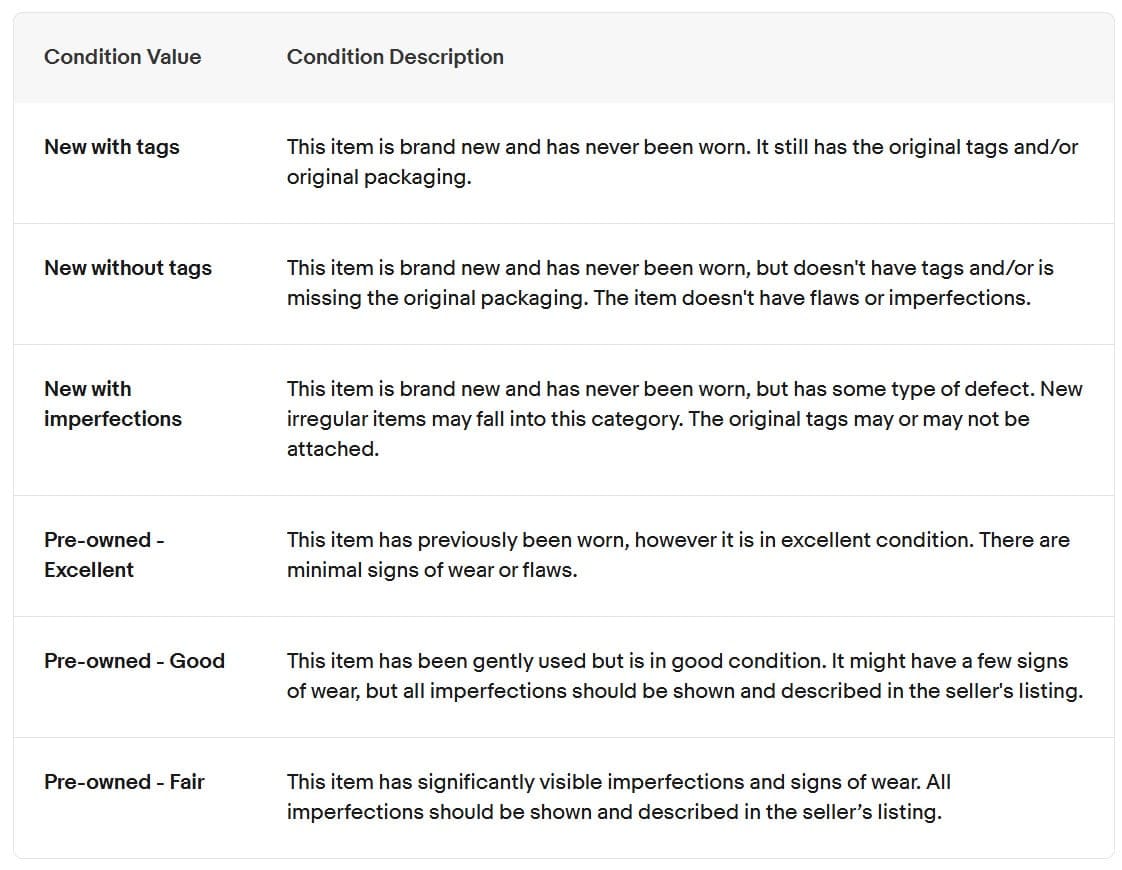Select the 'Pre-owned - Fair' condition label
1122x870 pixels.
tap(124, 782)
